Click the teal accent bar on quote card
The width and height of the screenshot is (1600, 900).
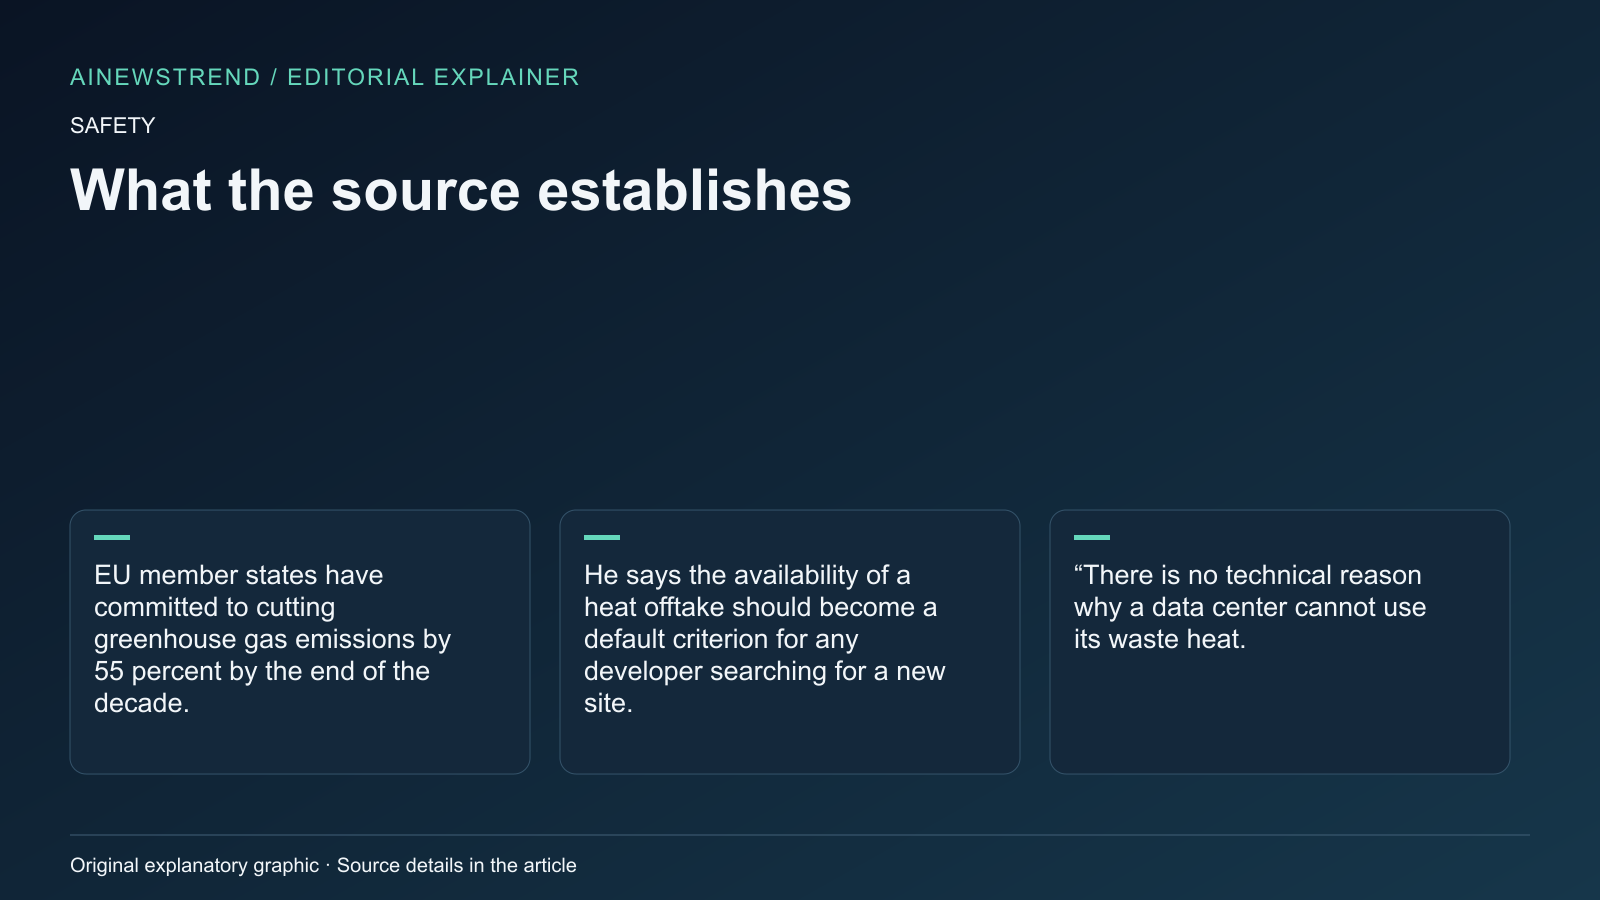point(1092,537)
